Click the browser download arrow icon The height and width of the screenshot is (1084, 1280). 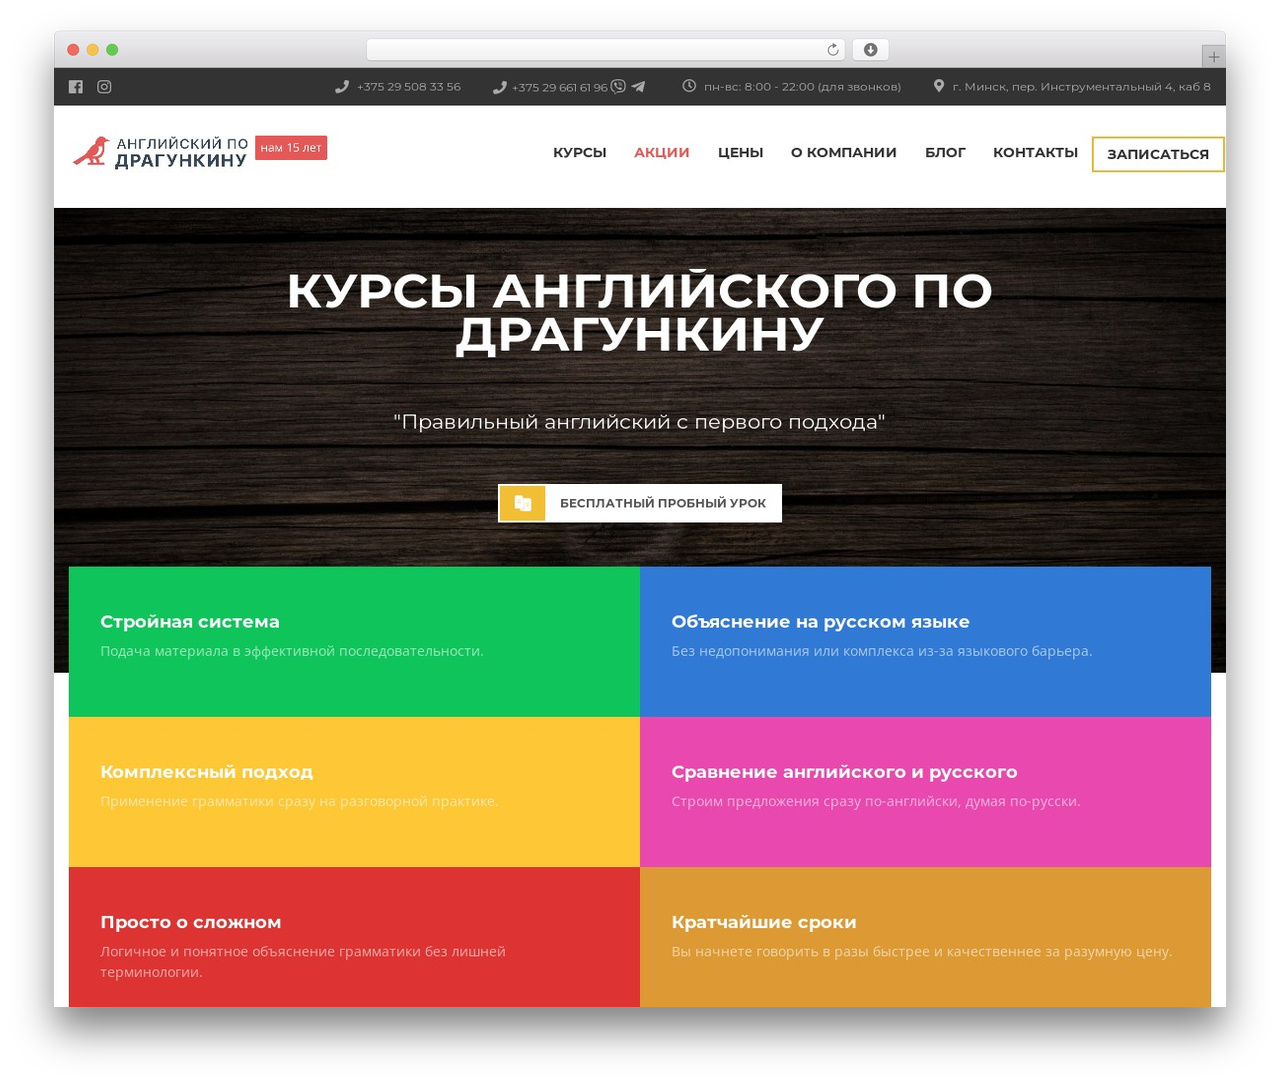[871, 50]
